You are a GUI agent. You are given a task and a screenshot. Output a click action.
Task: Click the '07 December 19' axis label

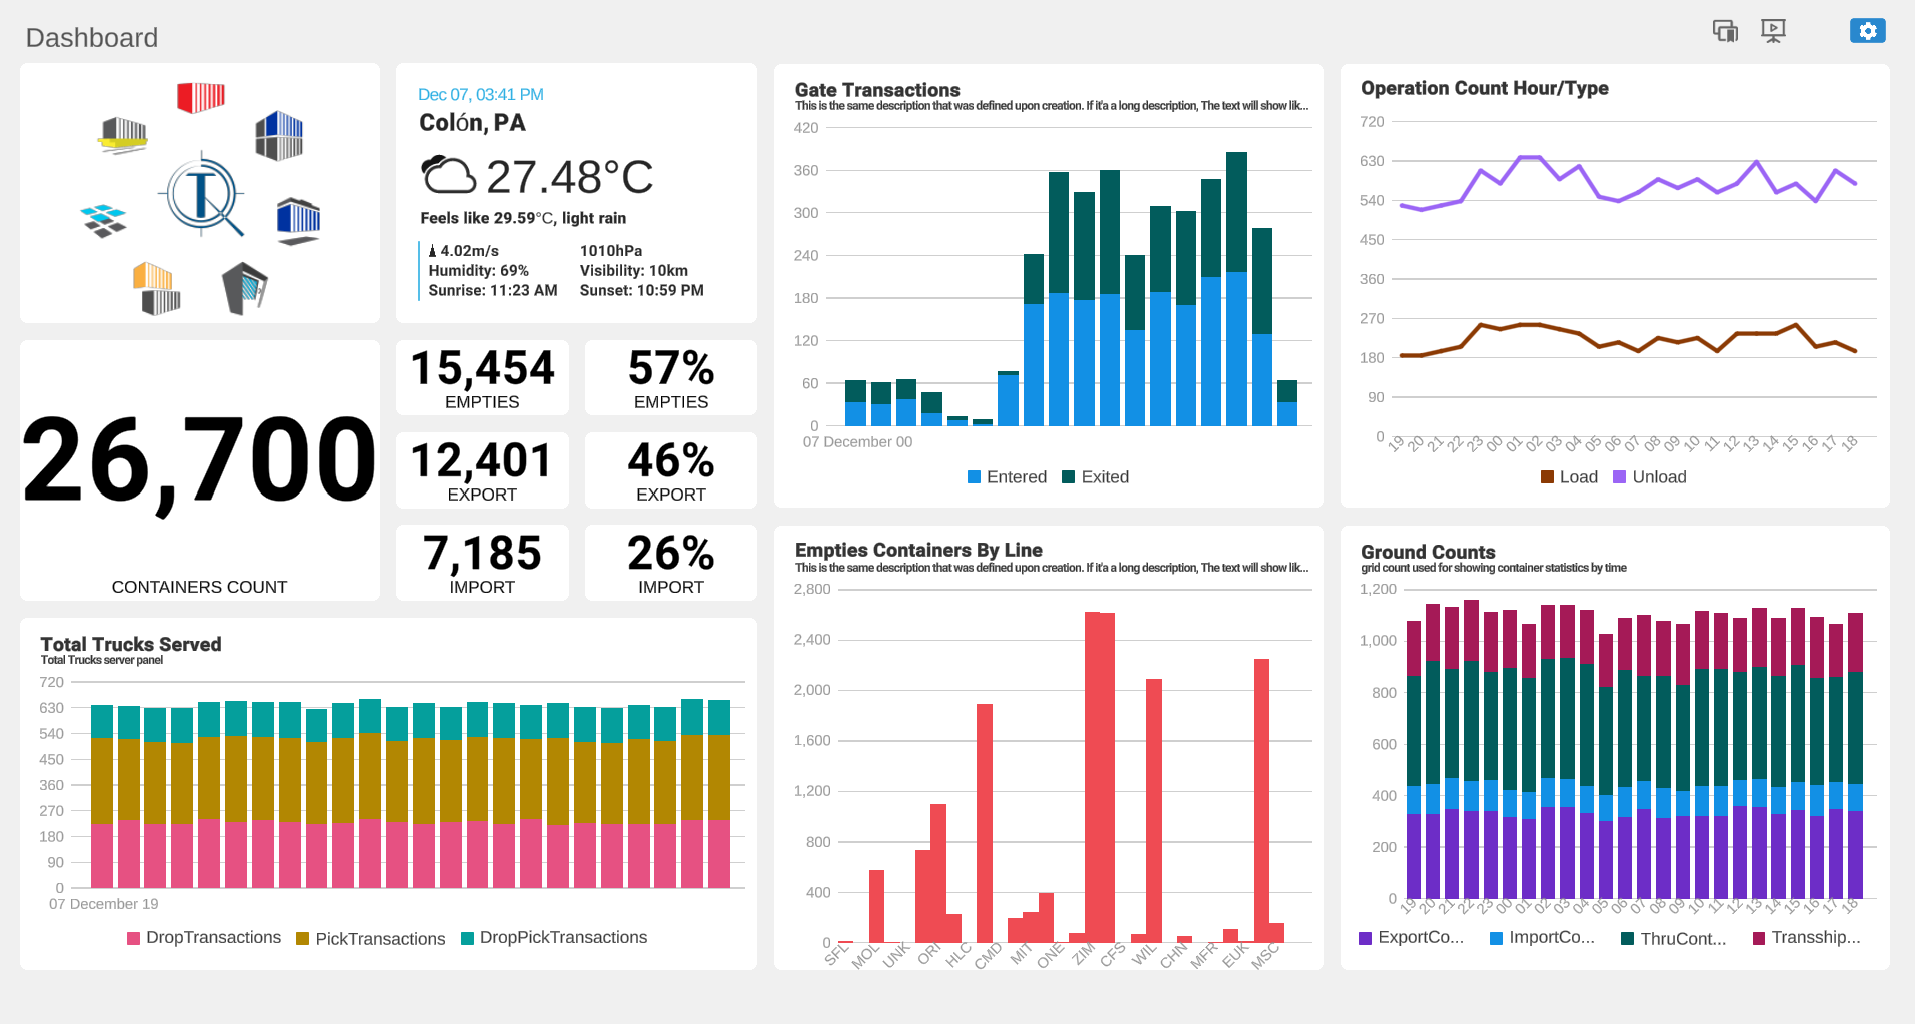pyautogui.click(x=103, y=904)
